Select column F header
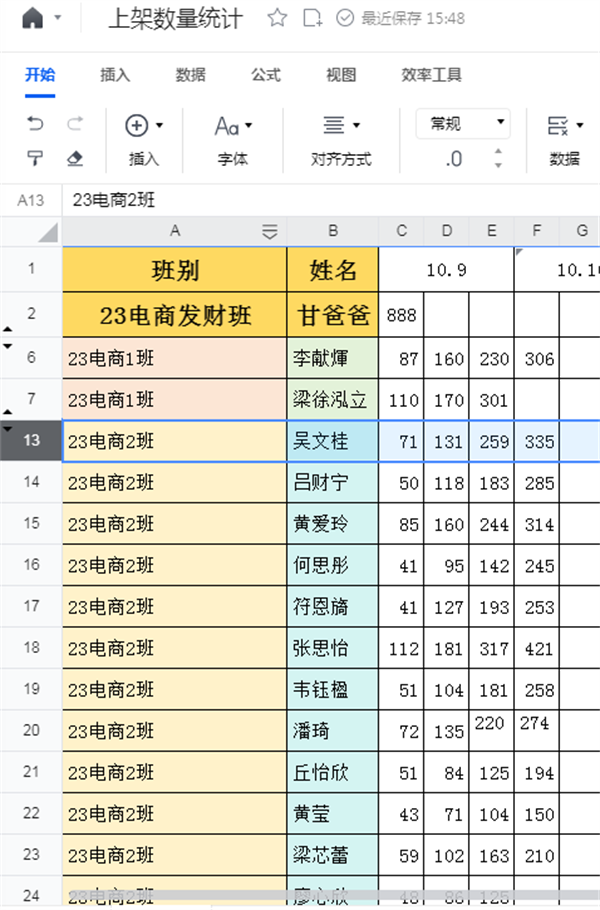This screenshot has width=600, height=910. pyautogui.click(x=537, y=231)
